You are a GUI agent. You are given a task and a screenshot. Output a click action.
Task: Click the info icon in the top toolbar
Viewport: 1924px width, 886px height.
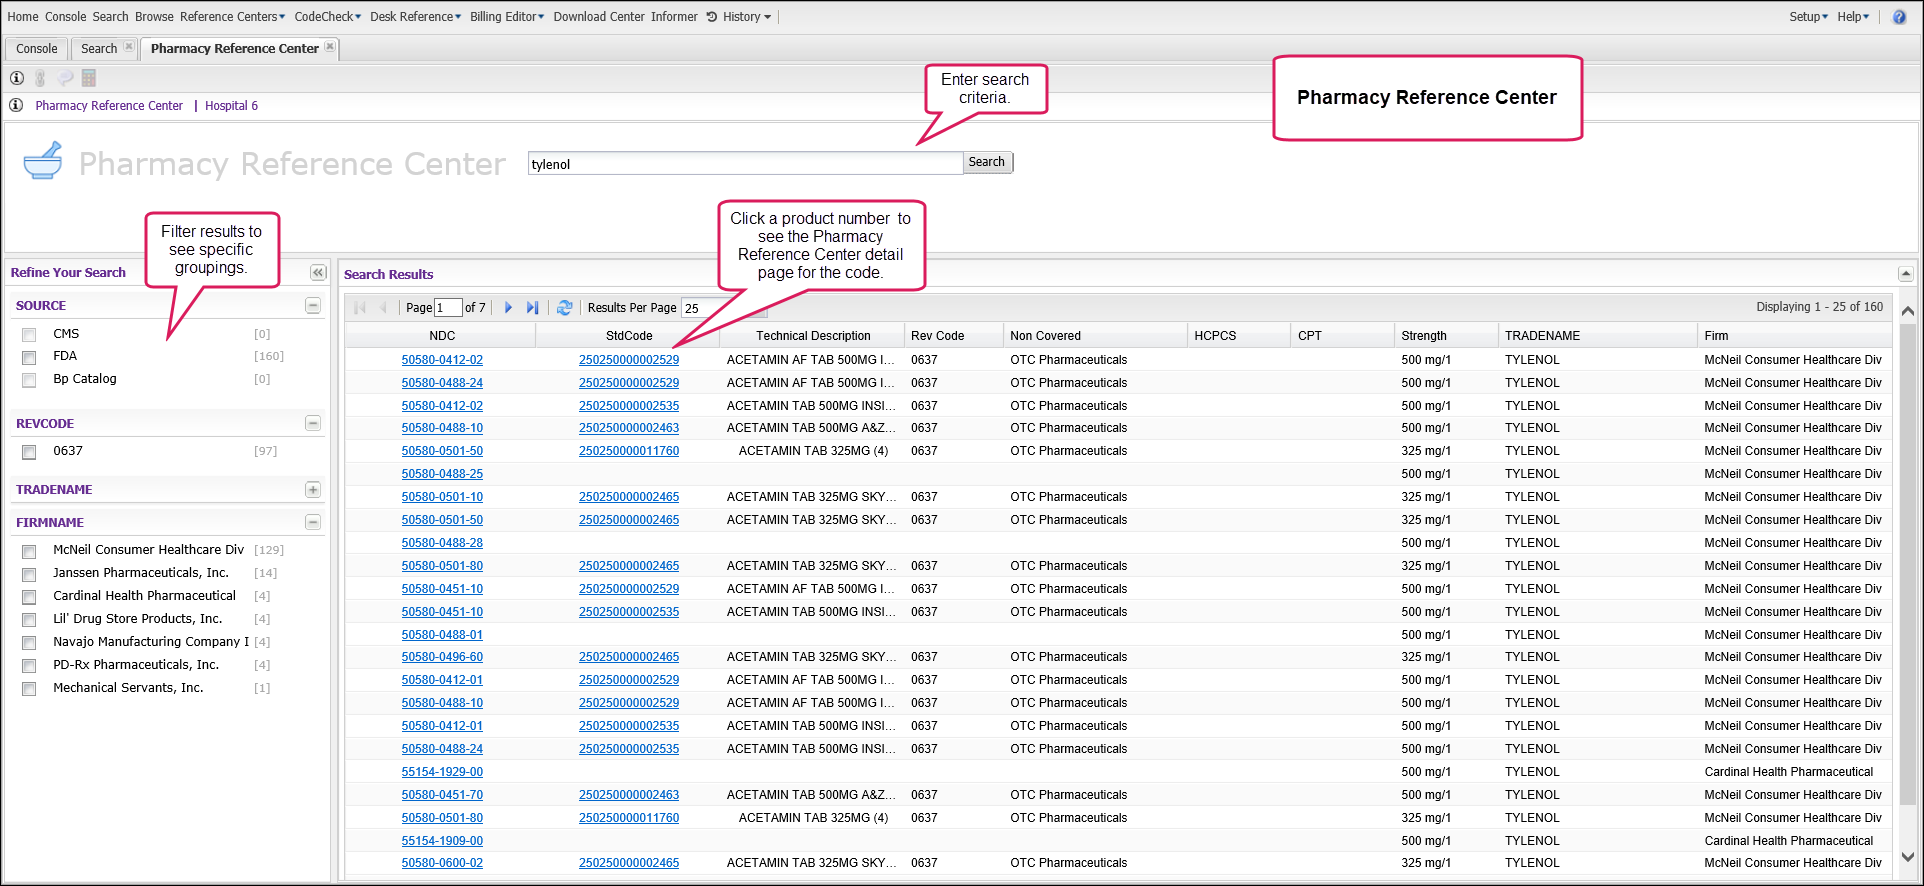17,78
